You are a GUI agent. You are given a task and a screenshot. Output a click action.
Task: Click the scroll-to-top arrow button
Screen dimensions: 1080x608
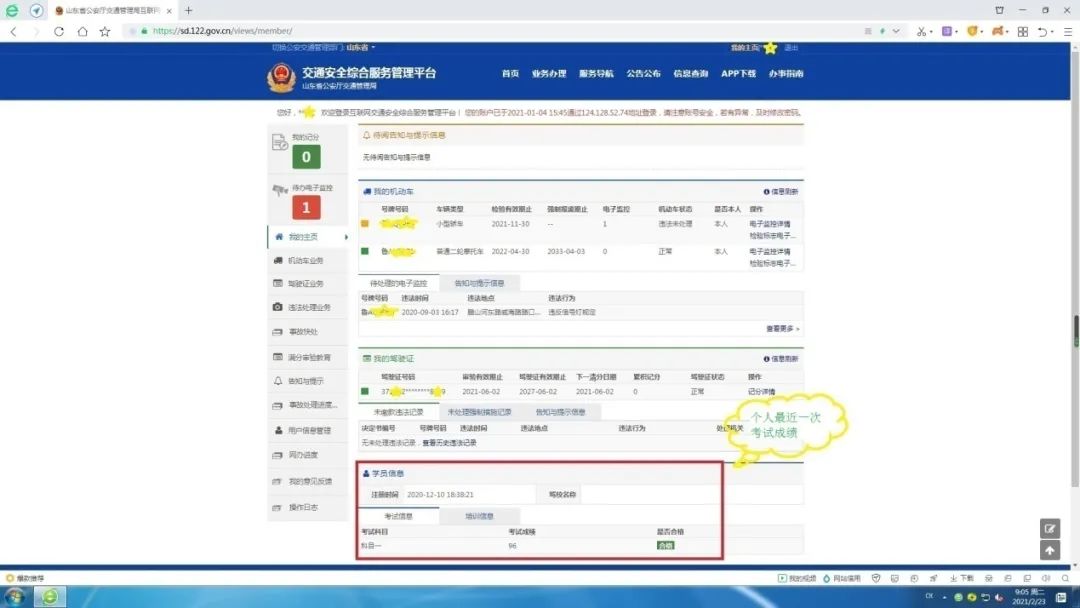point(1049,550)
